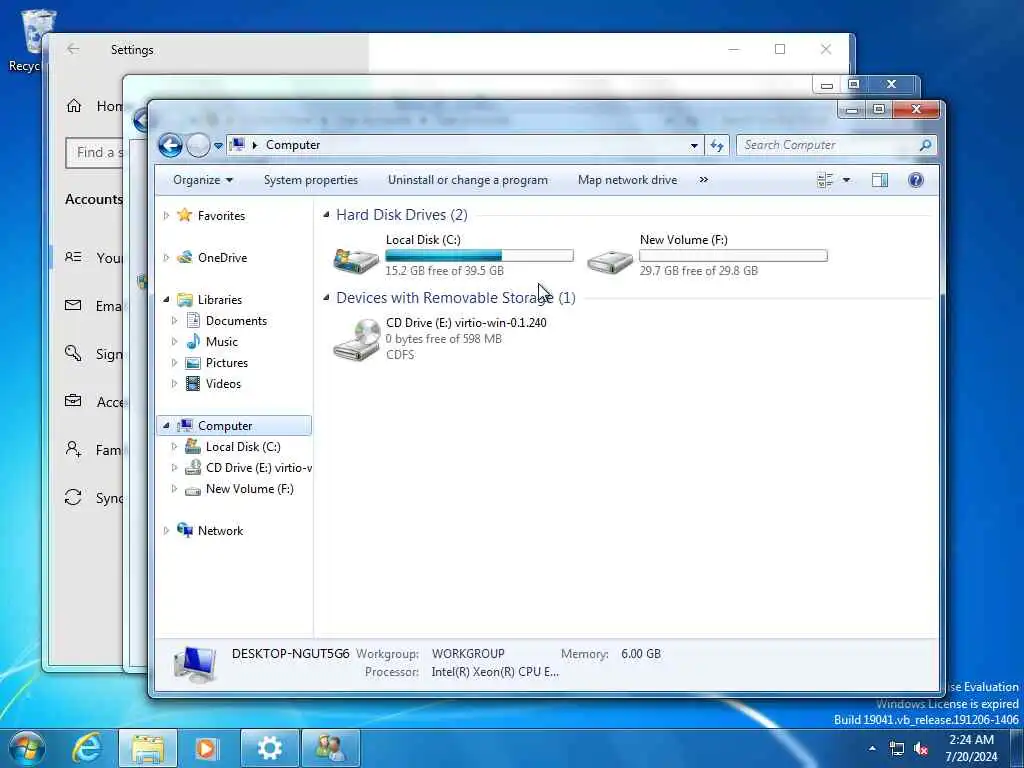Show hidden tray icons arrow

click(x=872, y=748)
